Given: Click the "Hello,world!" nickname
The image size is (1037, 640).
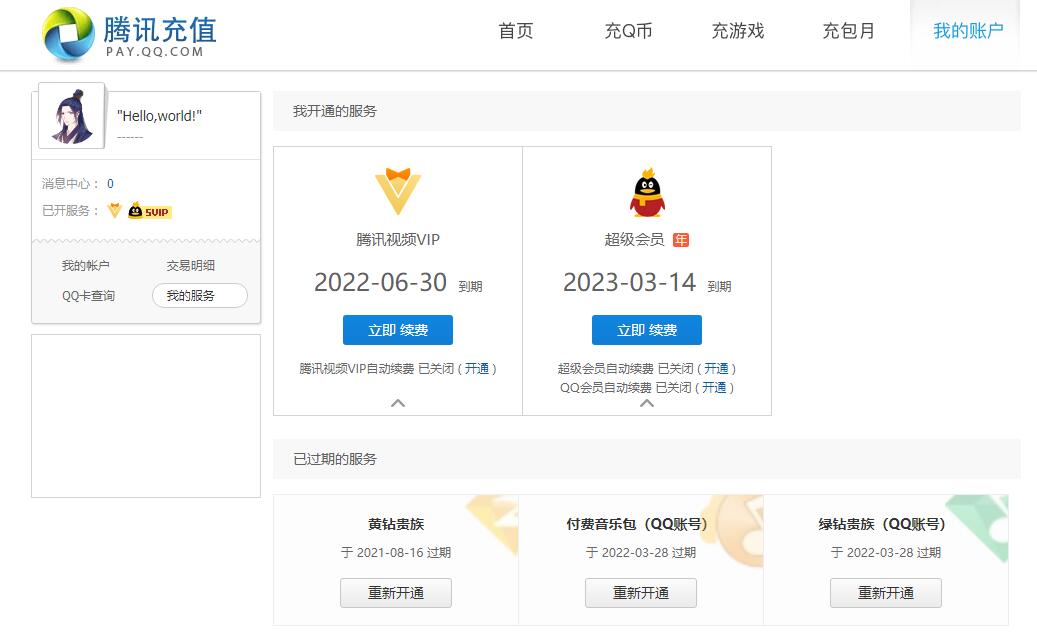Looking at the screenshot, I should pos(159,116).
